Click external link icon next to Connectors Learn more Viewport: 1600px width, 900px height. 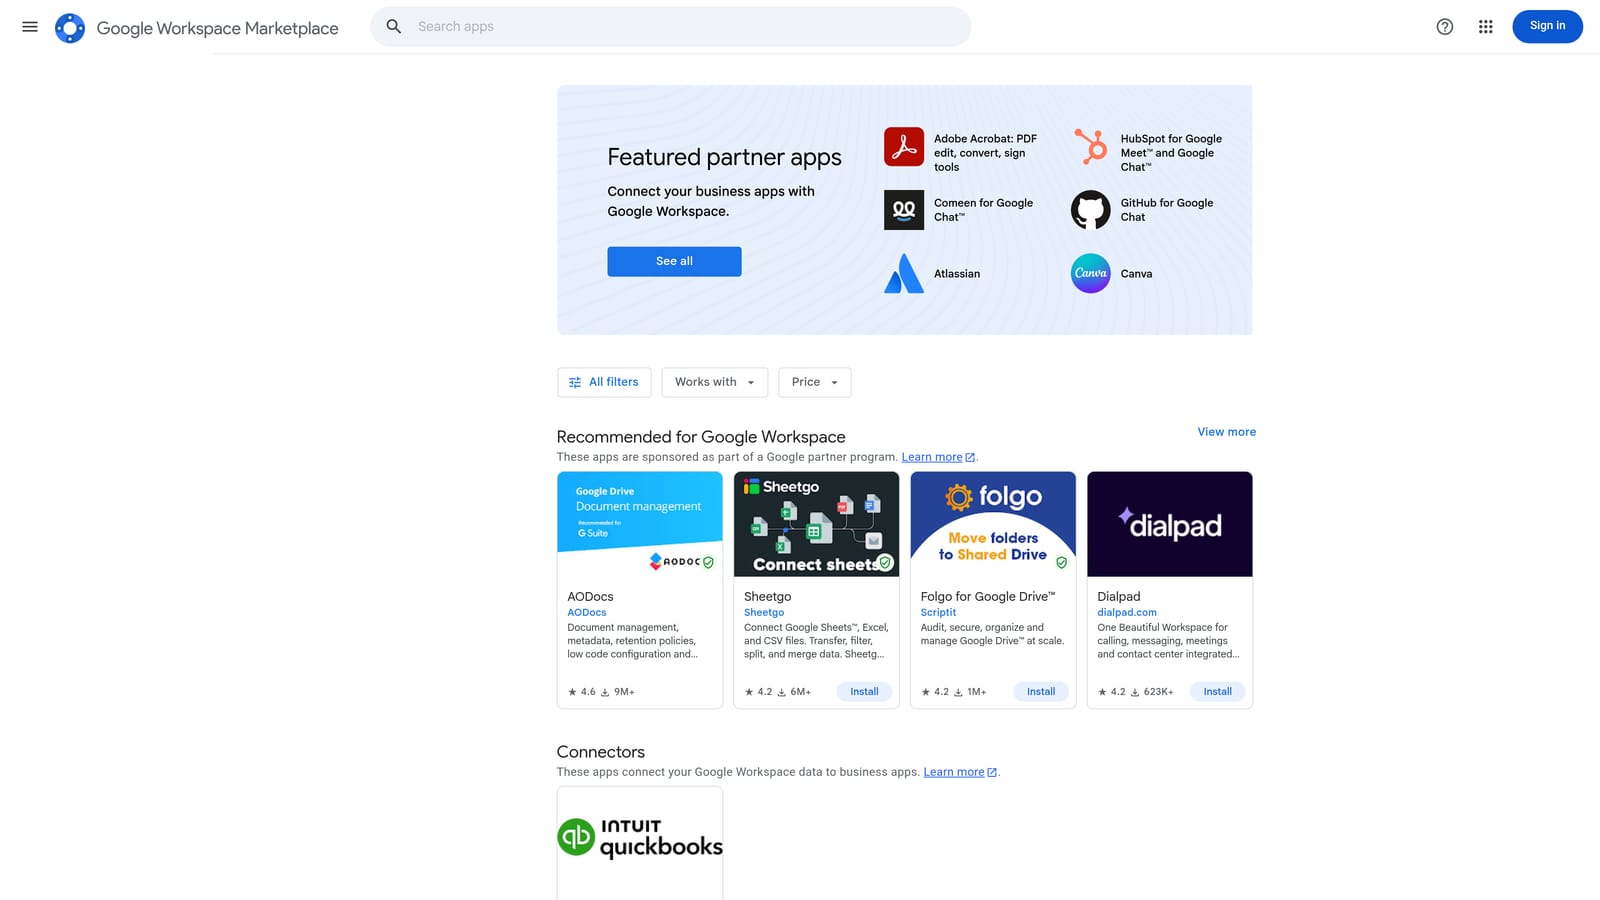click(x=992, y=772)
